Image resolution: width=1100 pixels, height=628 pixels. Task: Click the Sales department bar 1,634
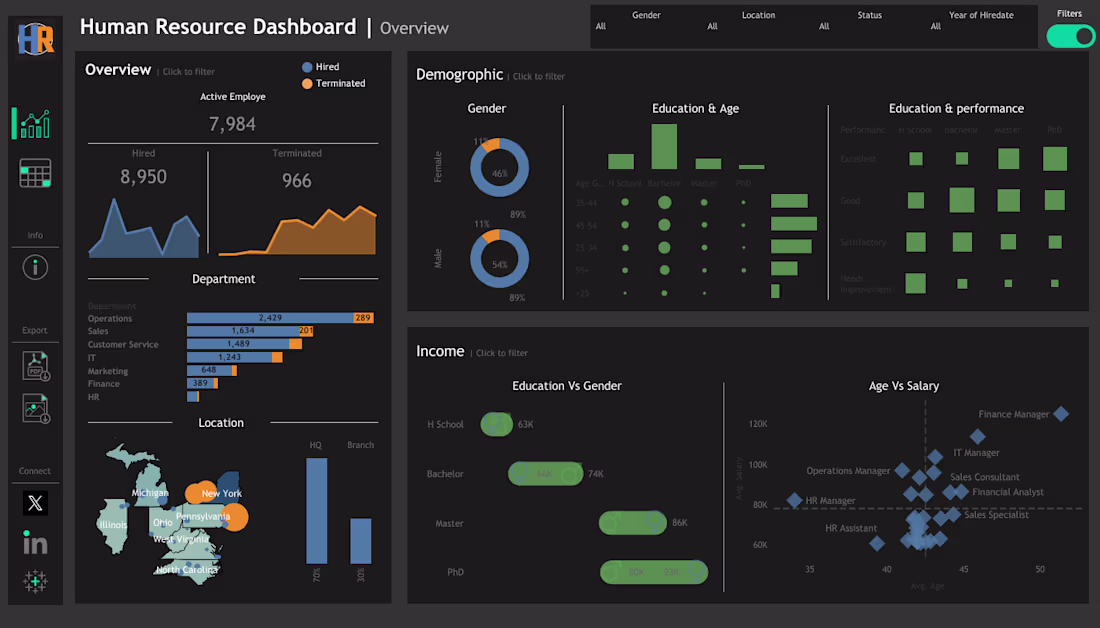pos(243,330)
